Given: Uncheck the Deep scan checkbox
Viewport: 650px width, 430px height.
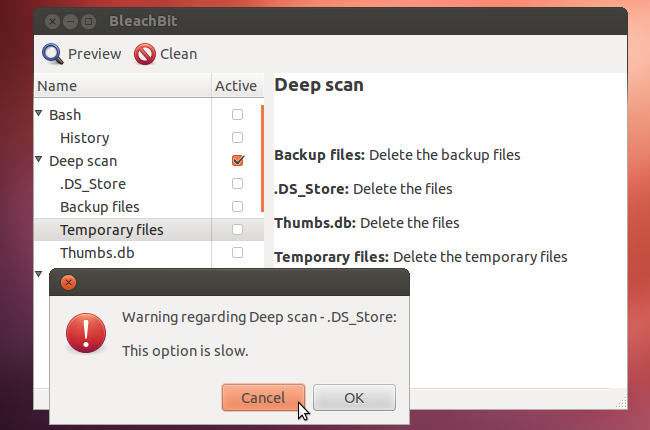Looking at the screenshot, I should [238, 160].
